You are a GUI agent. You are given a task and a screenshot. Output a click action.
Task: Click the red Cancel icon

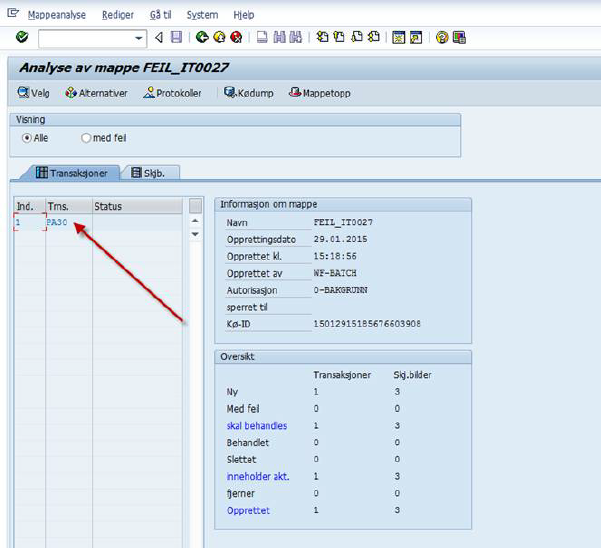(236, 37)
